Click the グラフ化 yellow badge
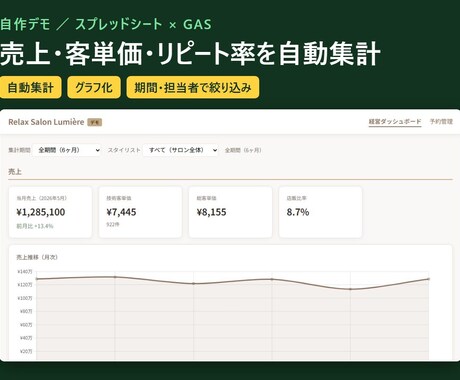Viewport: 460px width, 380px height. (94, 87)
